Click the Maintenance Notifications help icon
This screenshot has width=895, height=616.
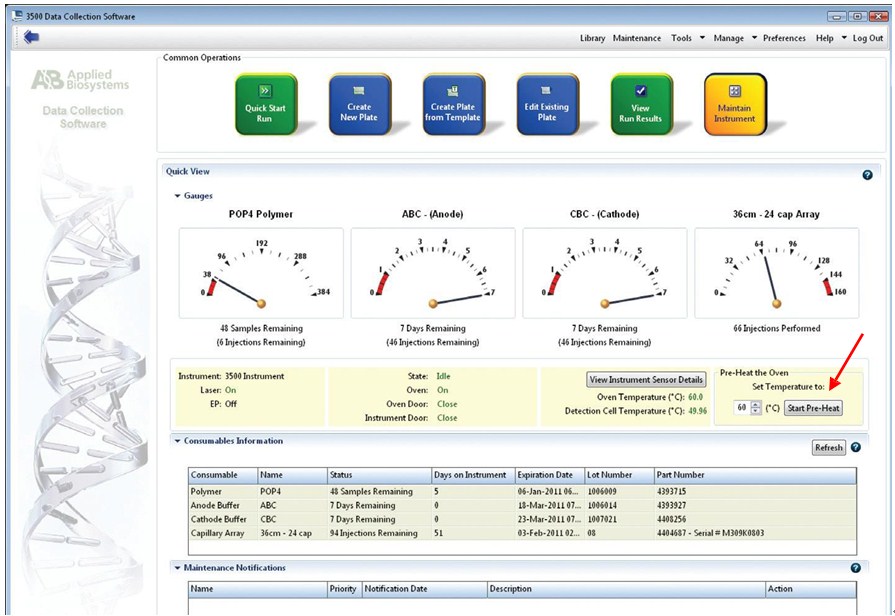click(x=856, y=568)
